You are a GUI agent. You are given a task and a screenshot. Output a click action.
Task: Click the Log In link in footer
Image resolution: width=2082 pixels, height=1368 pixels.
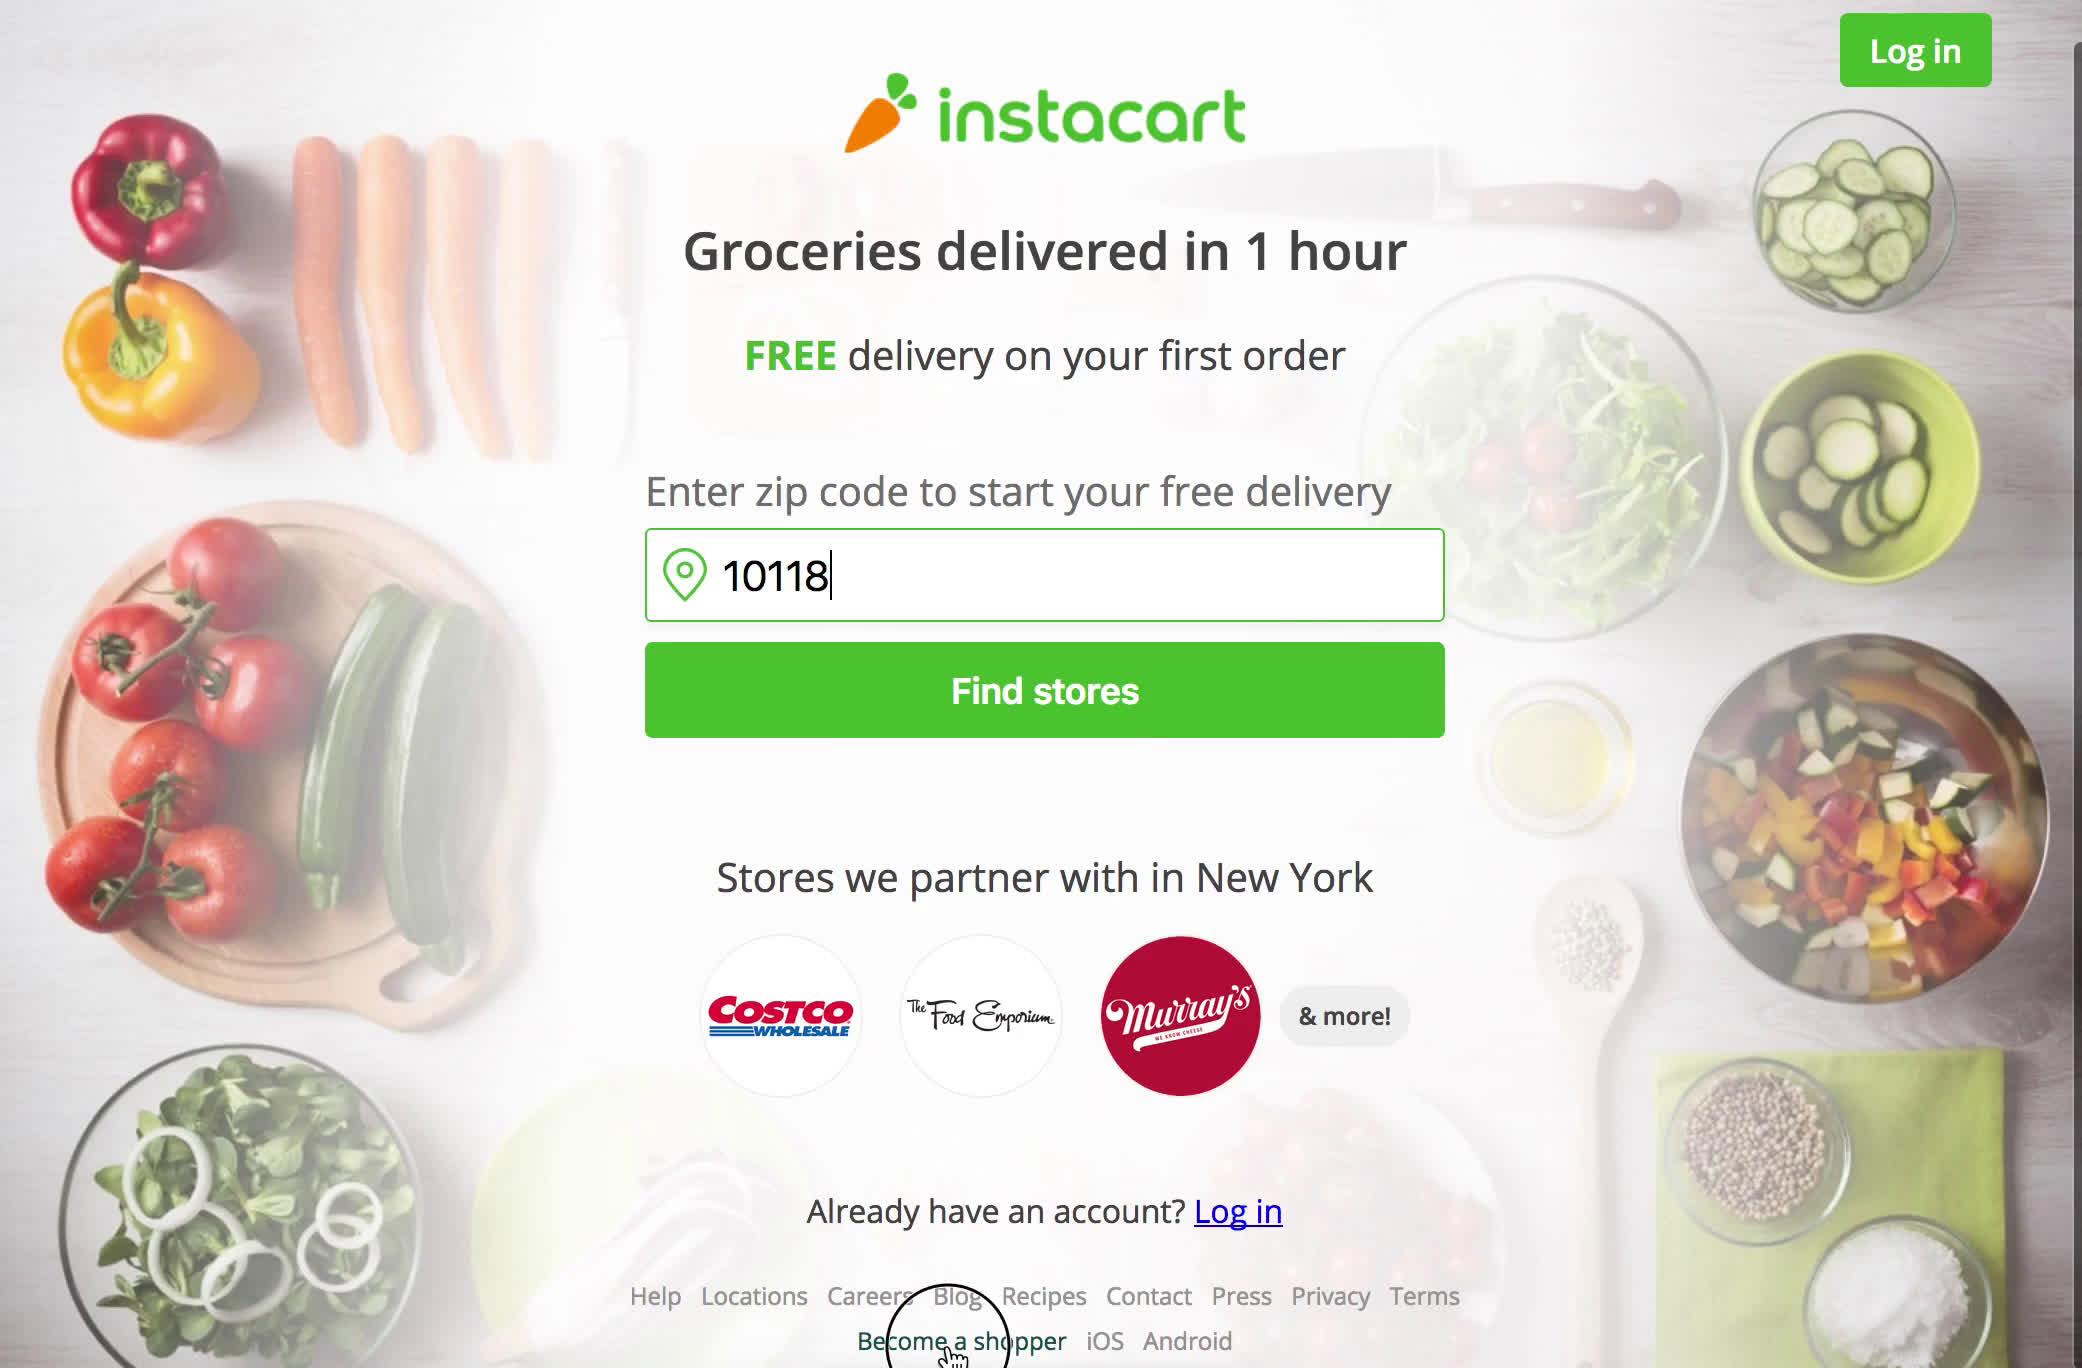pos(1238,1209)
